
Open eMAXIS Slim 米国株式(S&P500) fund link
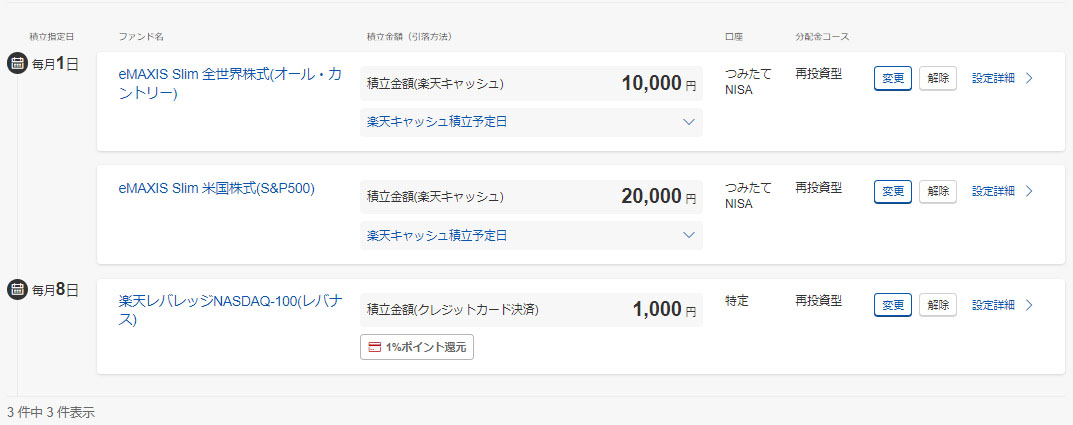tap(216, 188)
